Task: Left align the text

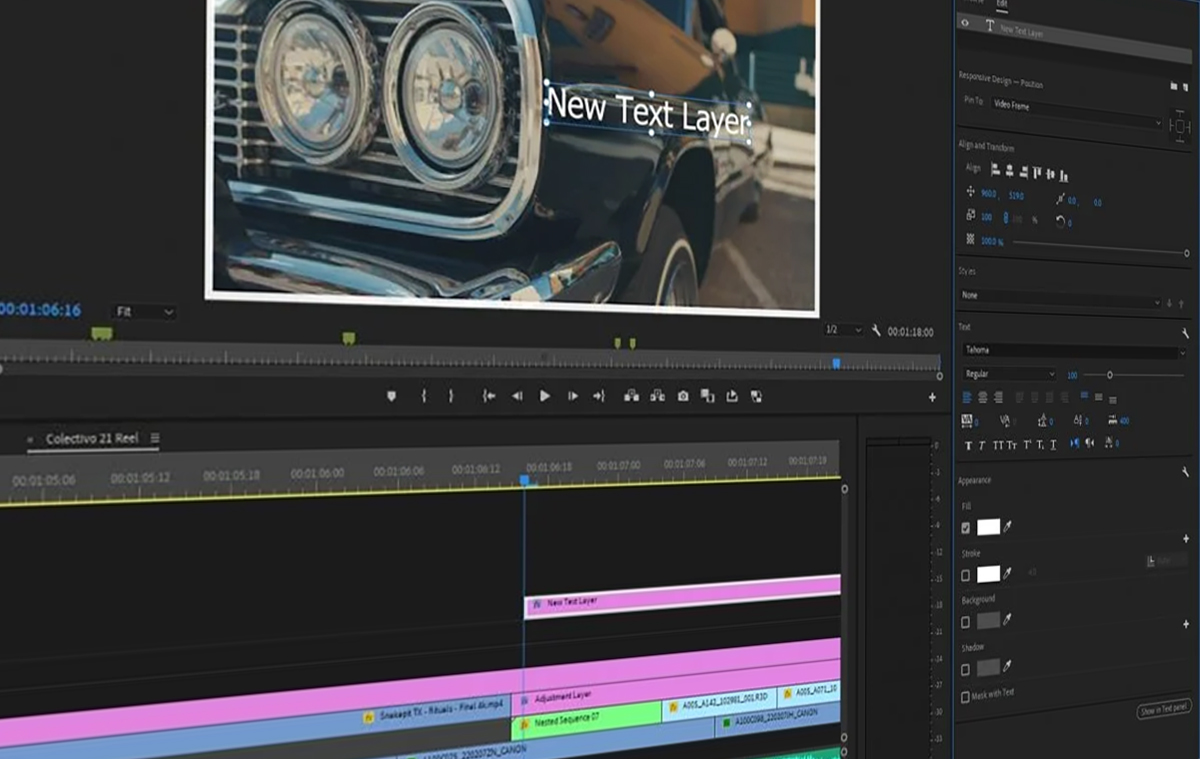Action: [967, 397]
